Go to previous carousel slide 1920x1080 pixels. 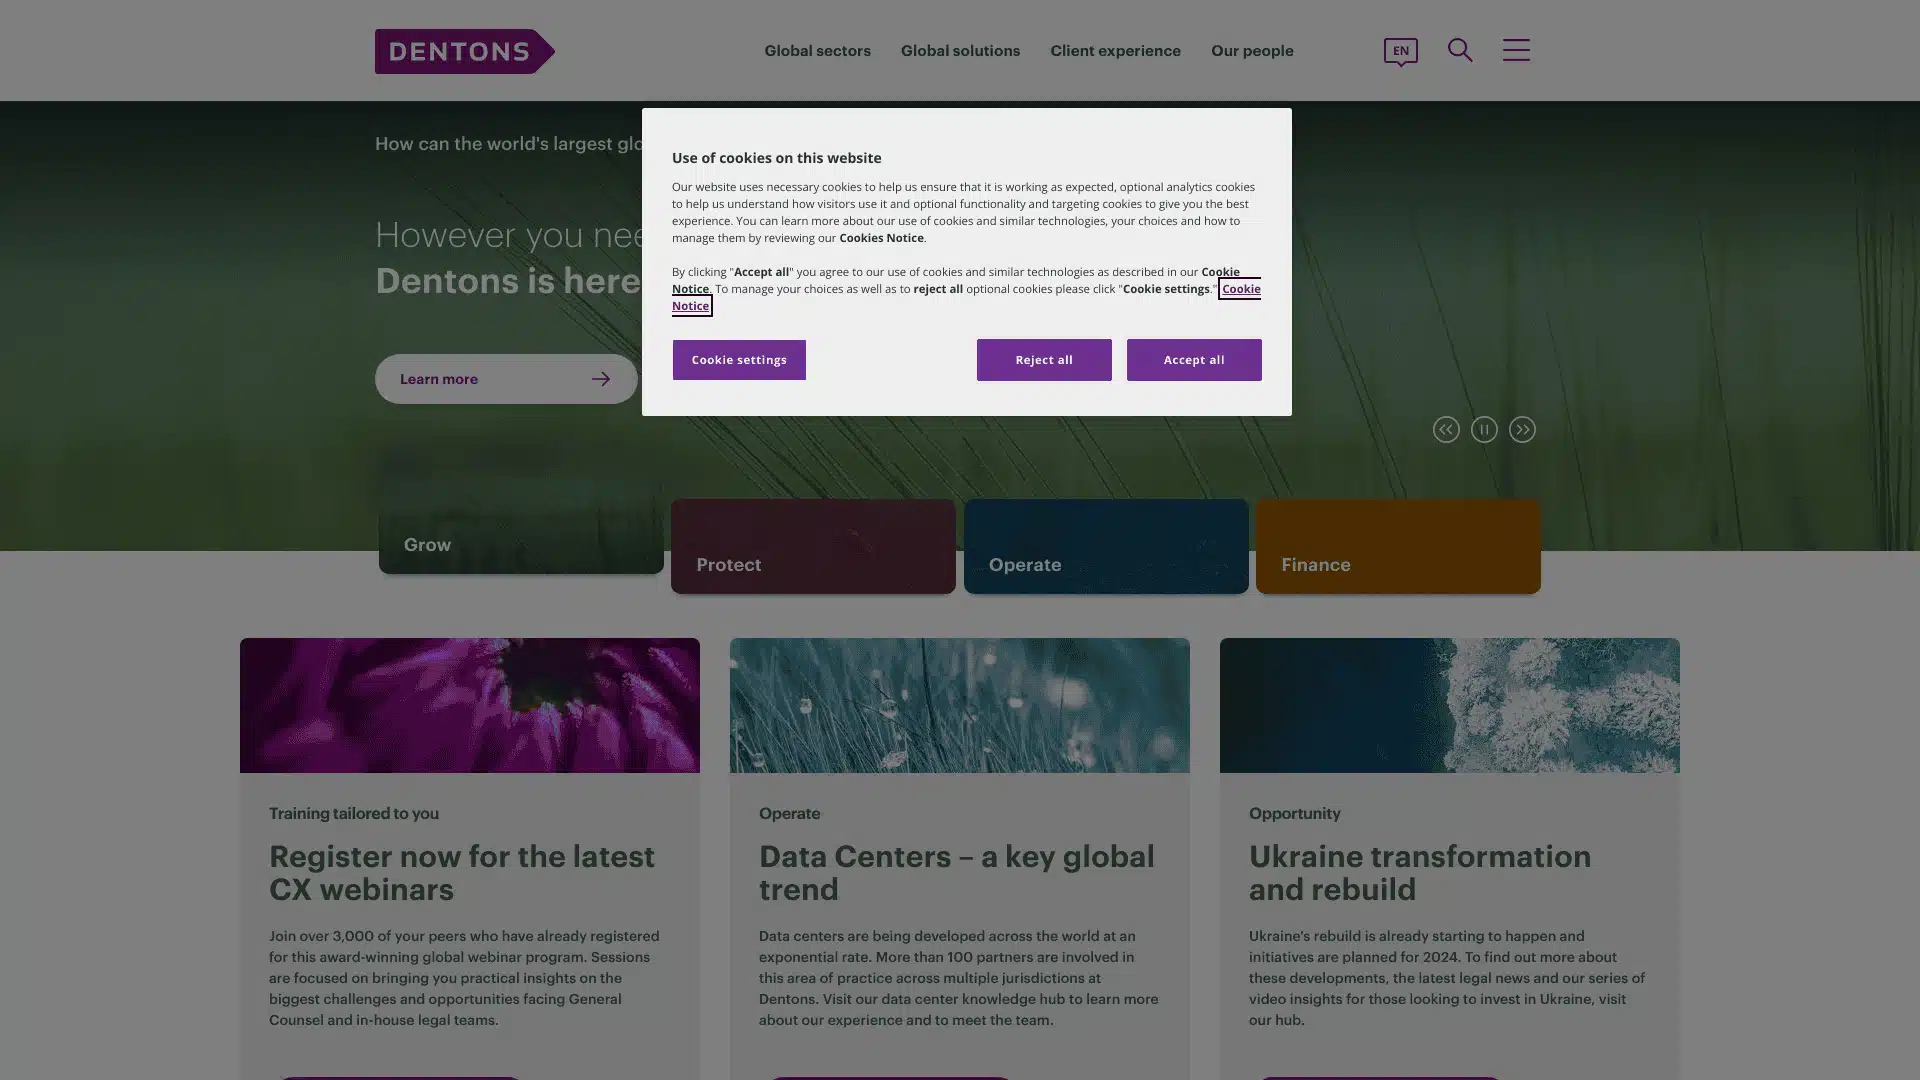1446,429
